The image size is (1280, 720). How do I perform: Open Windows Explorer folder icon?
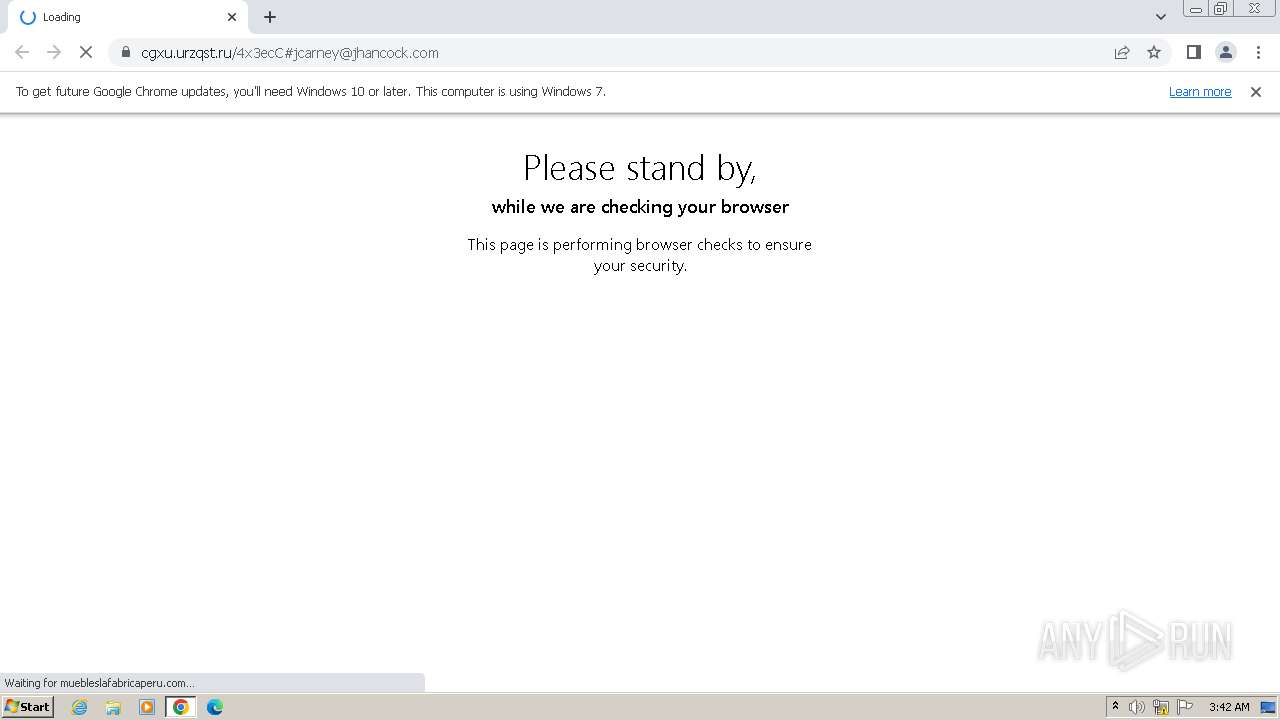tap(113, 707)
